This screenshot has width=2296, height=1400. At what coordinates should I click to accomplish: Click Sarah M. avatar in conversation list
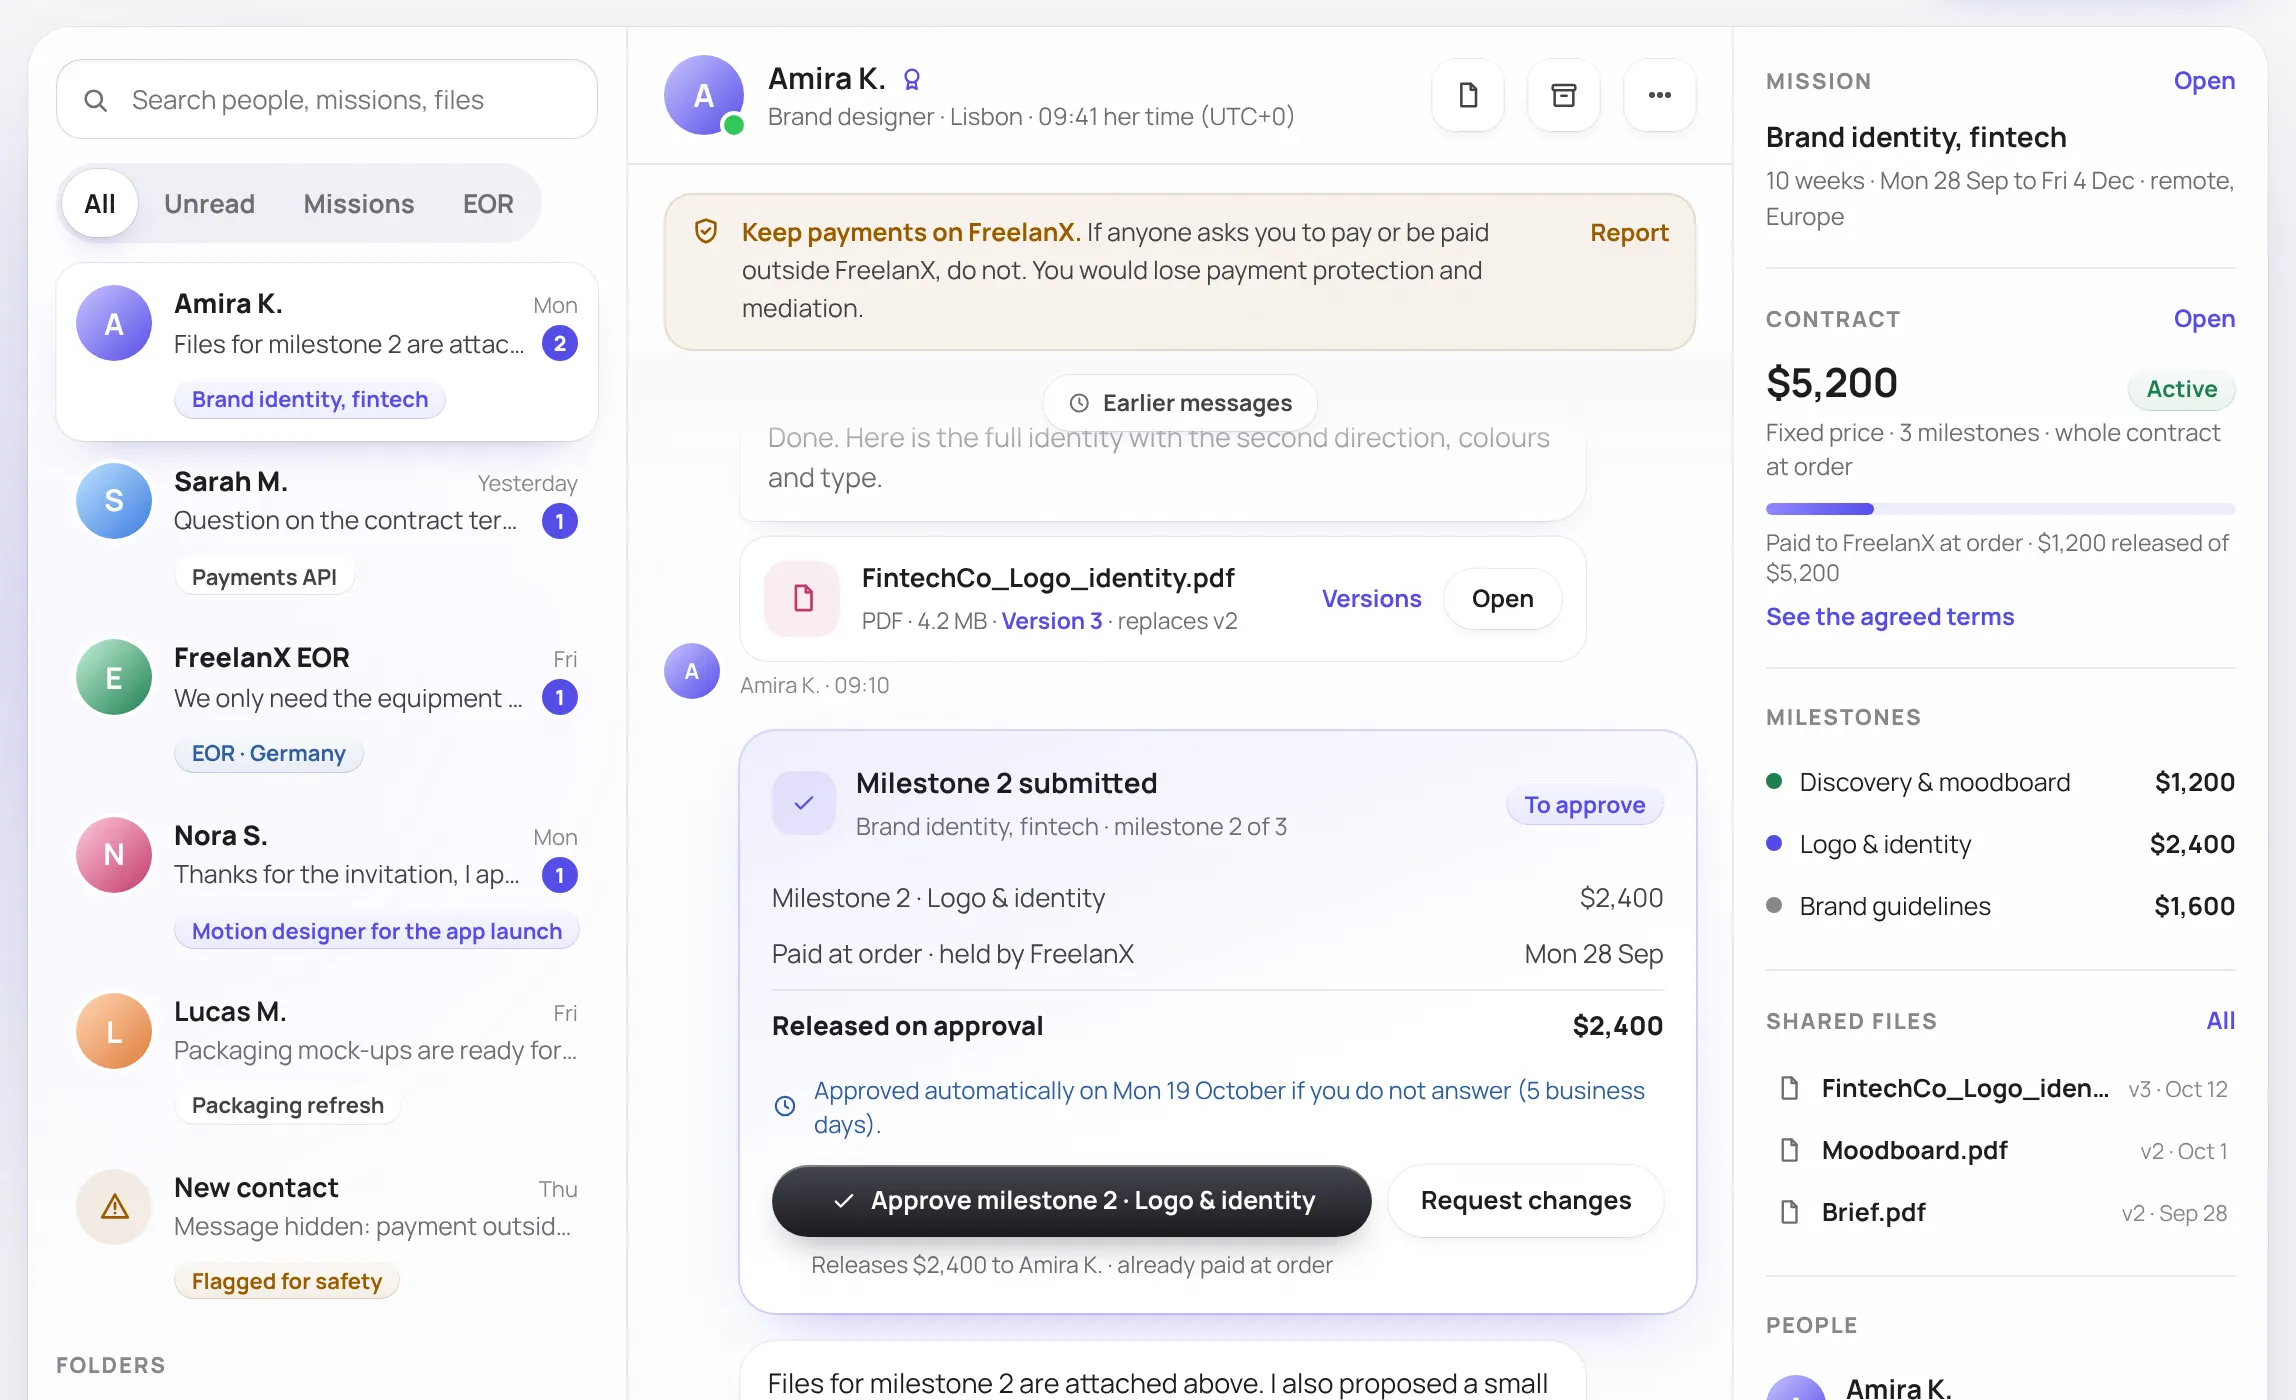pyautogui.click(x=114, y=500)
